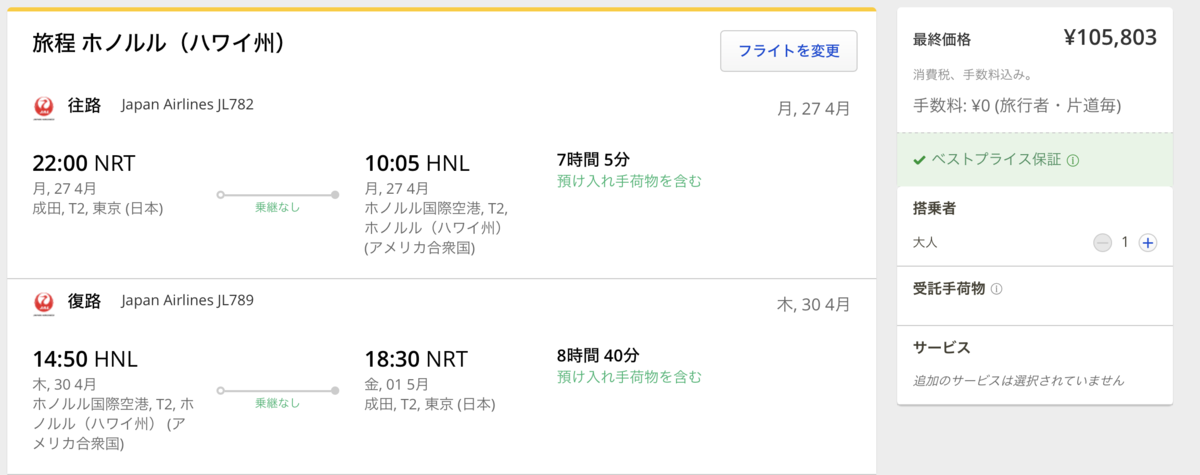Image resolution: width=1200 pixels, height=475 pixels.
Task: Click the return Japan Airlines logo
Action: pos(43,303)
